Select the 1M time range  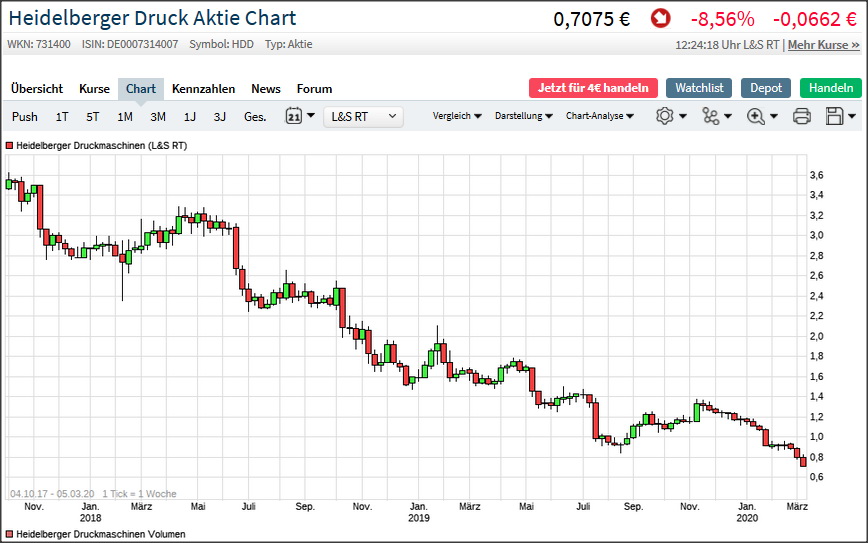[x=125, y=116]
